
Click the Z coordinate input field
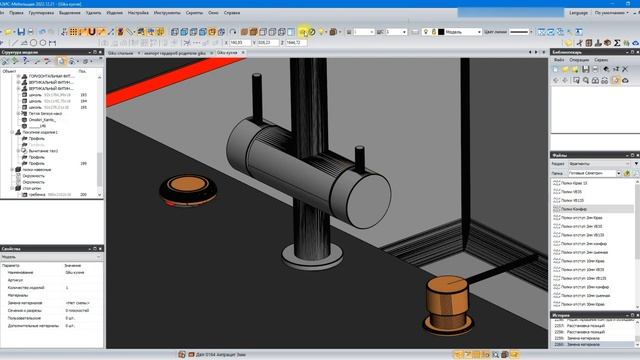click(296, 42)
